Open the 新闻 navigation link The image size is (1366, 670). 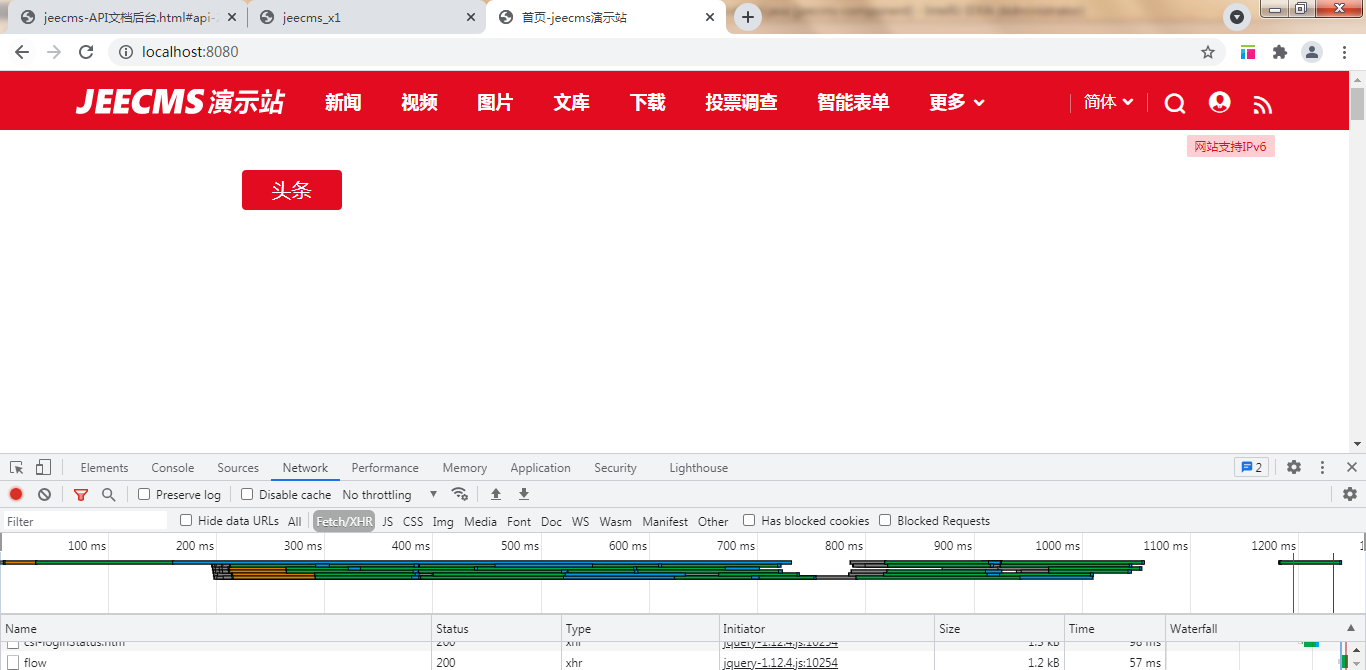tap(343, 102)
